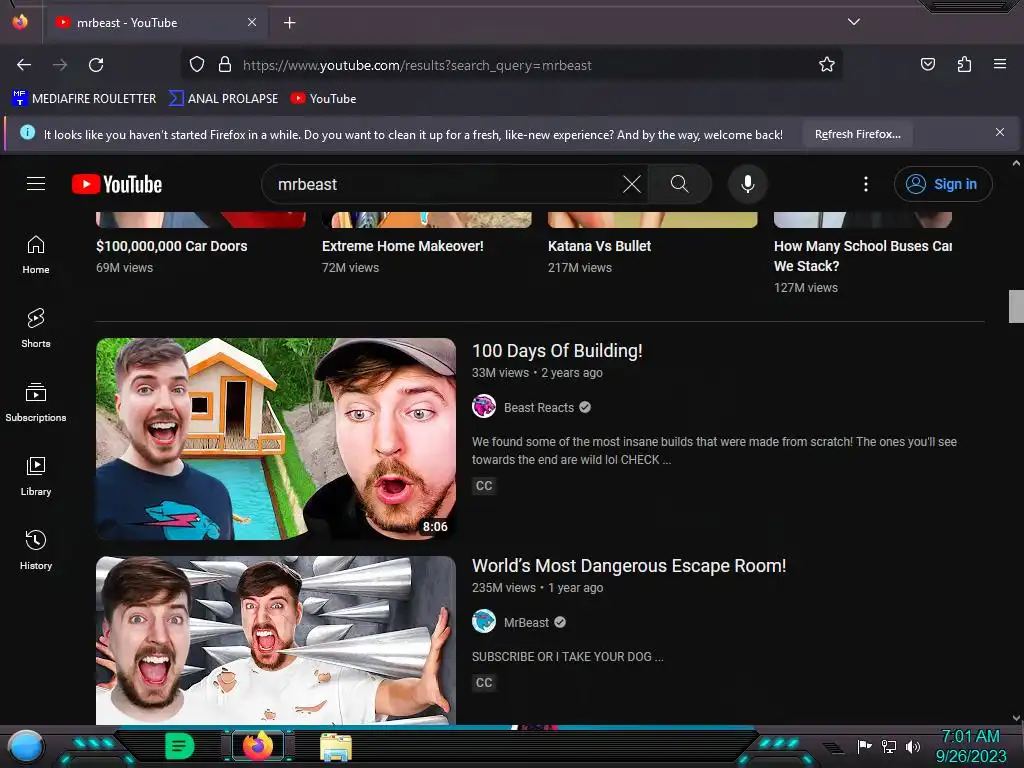This screenshot has width=1024, height=768.
Task: Visit the Beast Reacts channel name link
Action: coord(539,408)
